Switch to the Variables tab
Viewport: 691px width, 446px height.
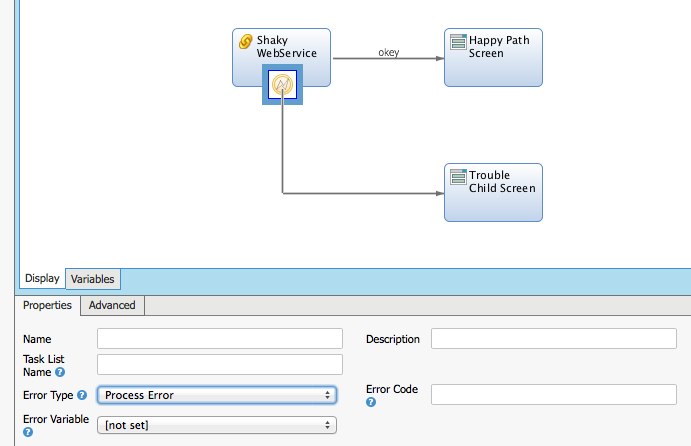click(x=92, y=279)
